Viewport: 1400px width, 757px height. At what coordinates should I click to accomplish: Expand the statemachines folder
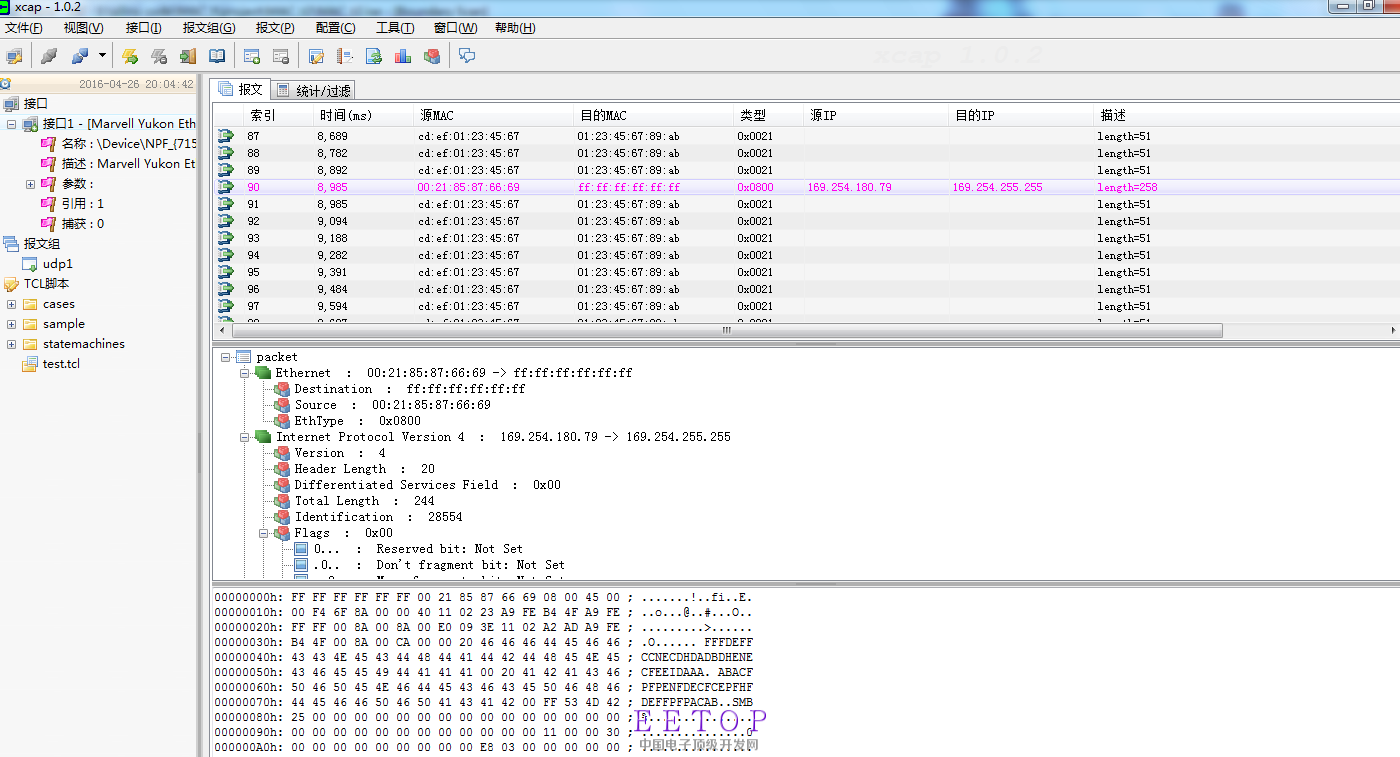tap(11, 344)
